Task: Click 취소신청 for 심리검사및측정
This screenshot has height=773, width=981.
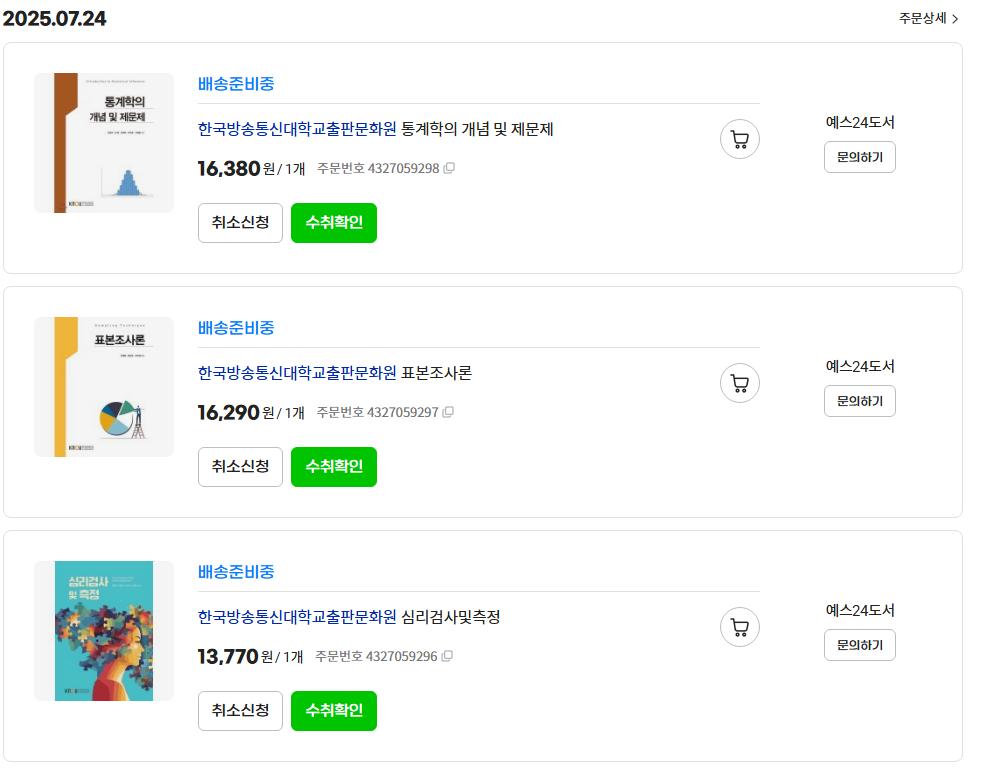Action: tap(240, 710)
